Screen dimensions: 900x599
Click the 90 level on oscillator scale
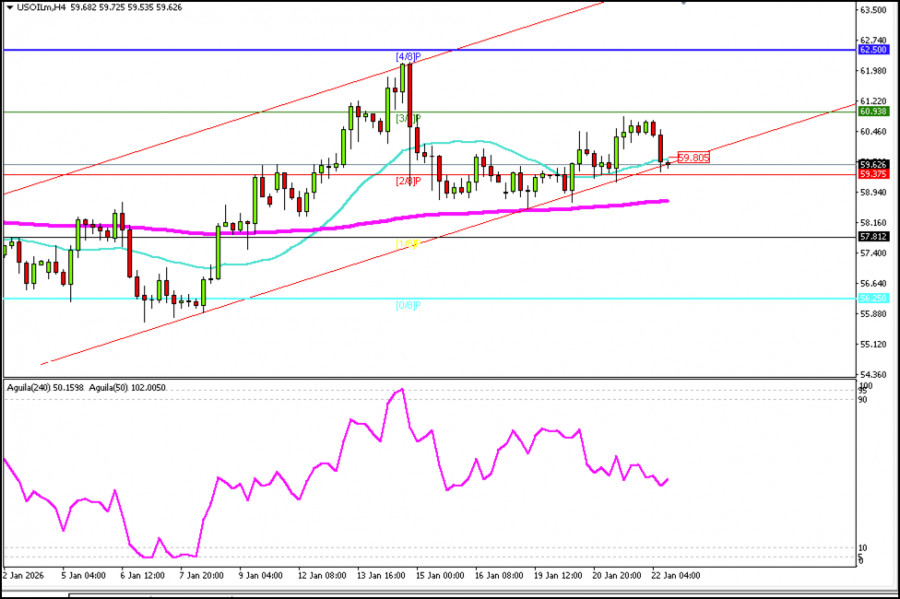[x=863, y=399]
